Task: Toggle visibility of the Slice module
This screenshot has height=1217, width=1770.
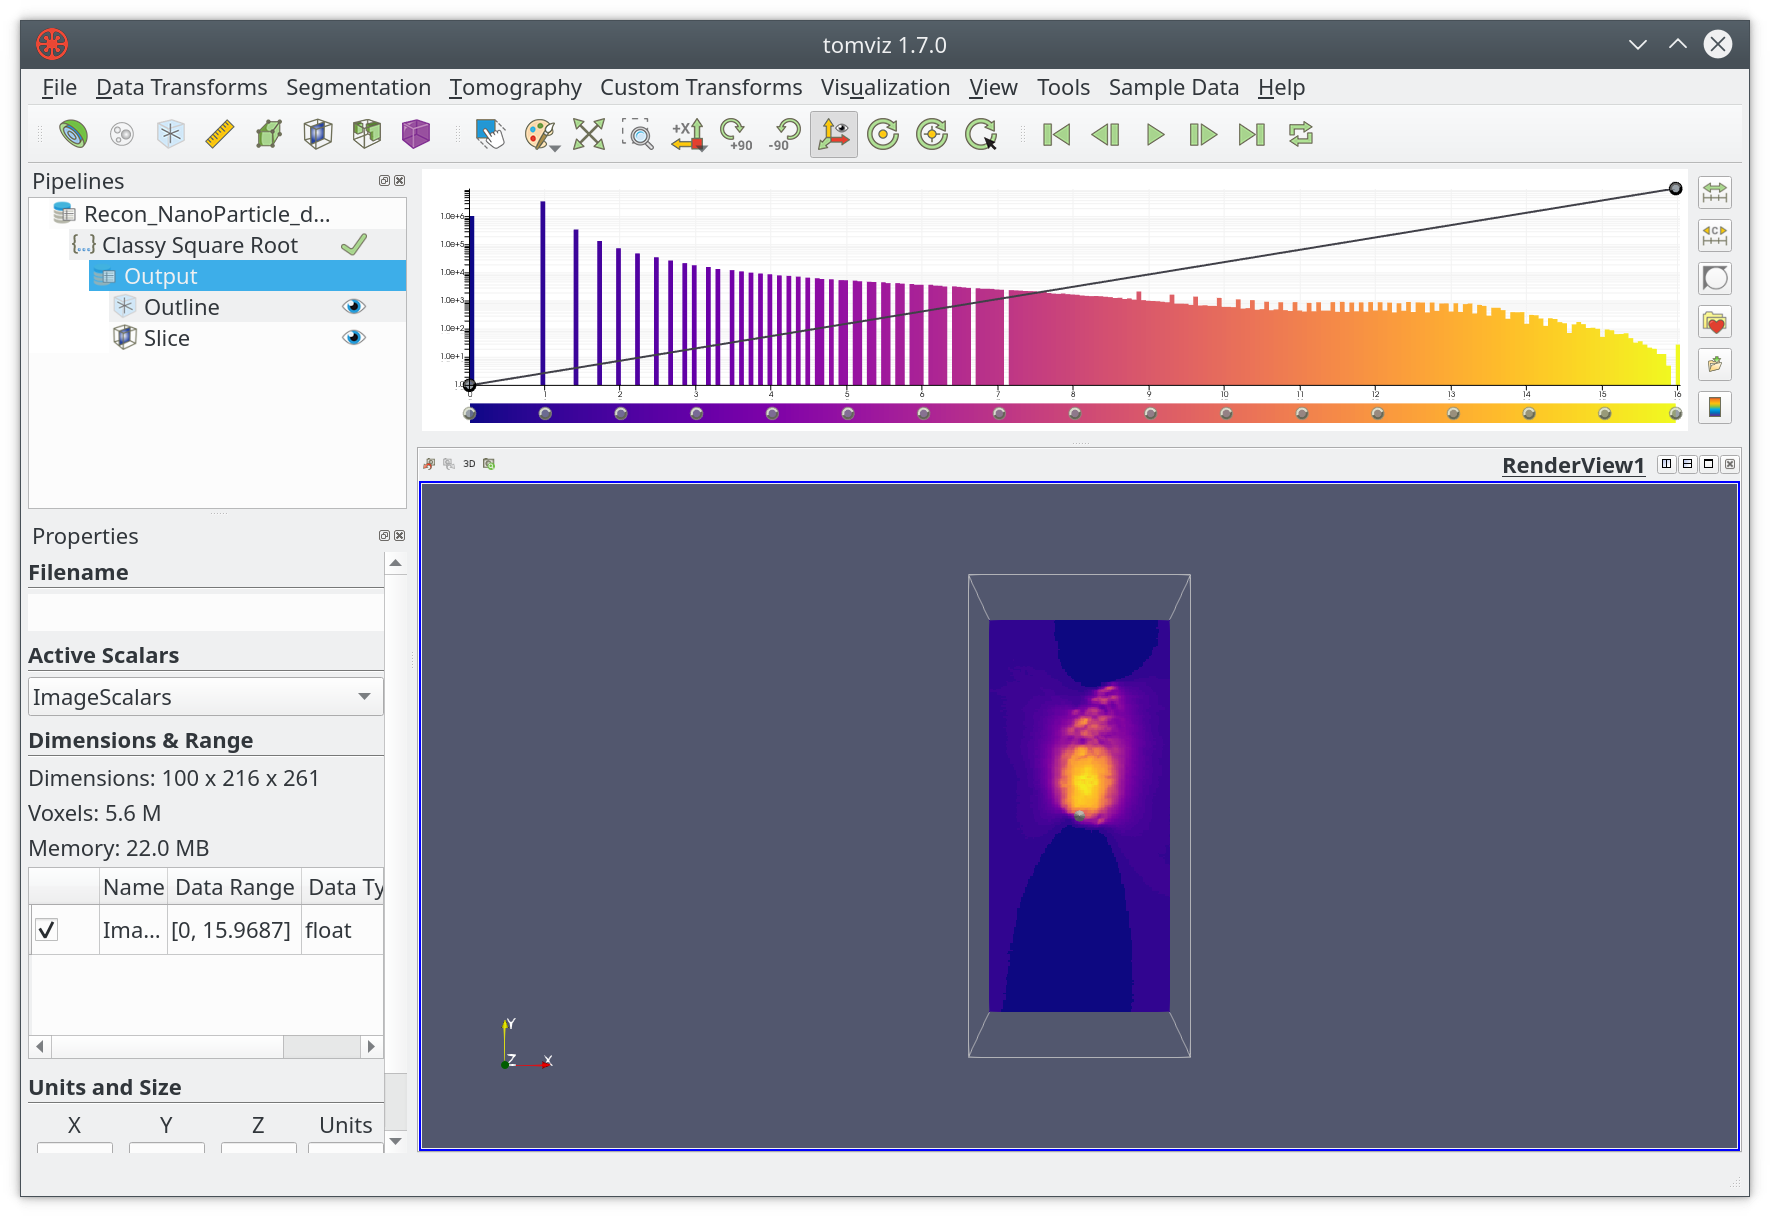Action: [x=354, y=338]
